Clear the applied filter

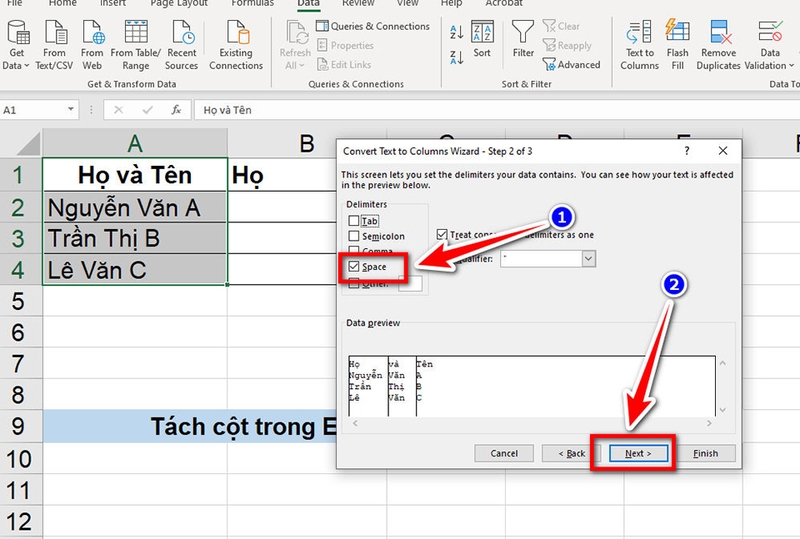coord(561,26)
